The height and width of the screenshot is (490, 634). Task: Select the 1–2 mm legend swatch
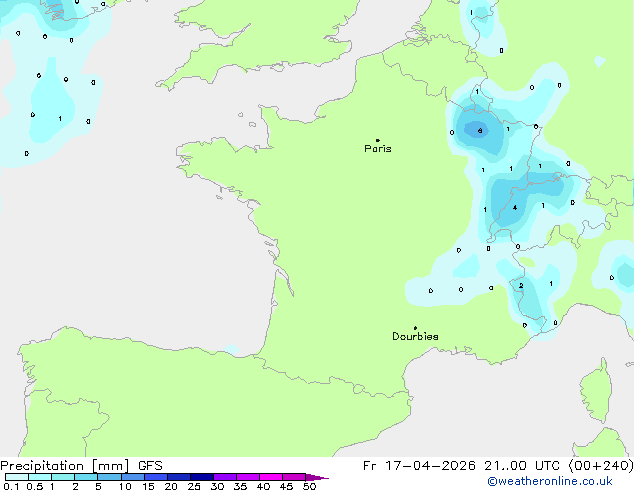tap(63, 477)
